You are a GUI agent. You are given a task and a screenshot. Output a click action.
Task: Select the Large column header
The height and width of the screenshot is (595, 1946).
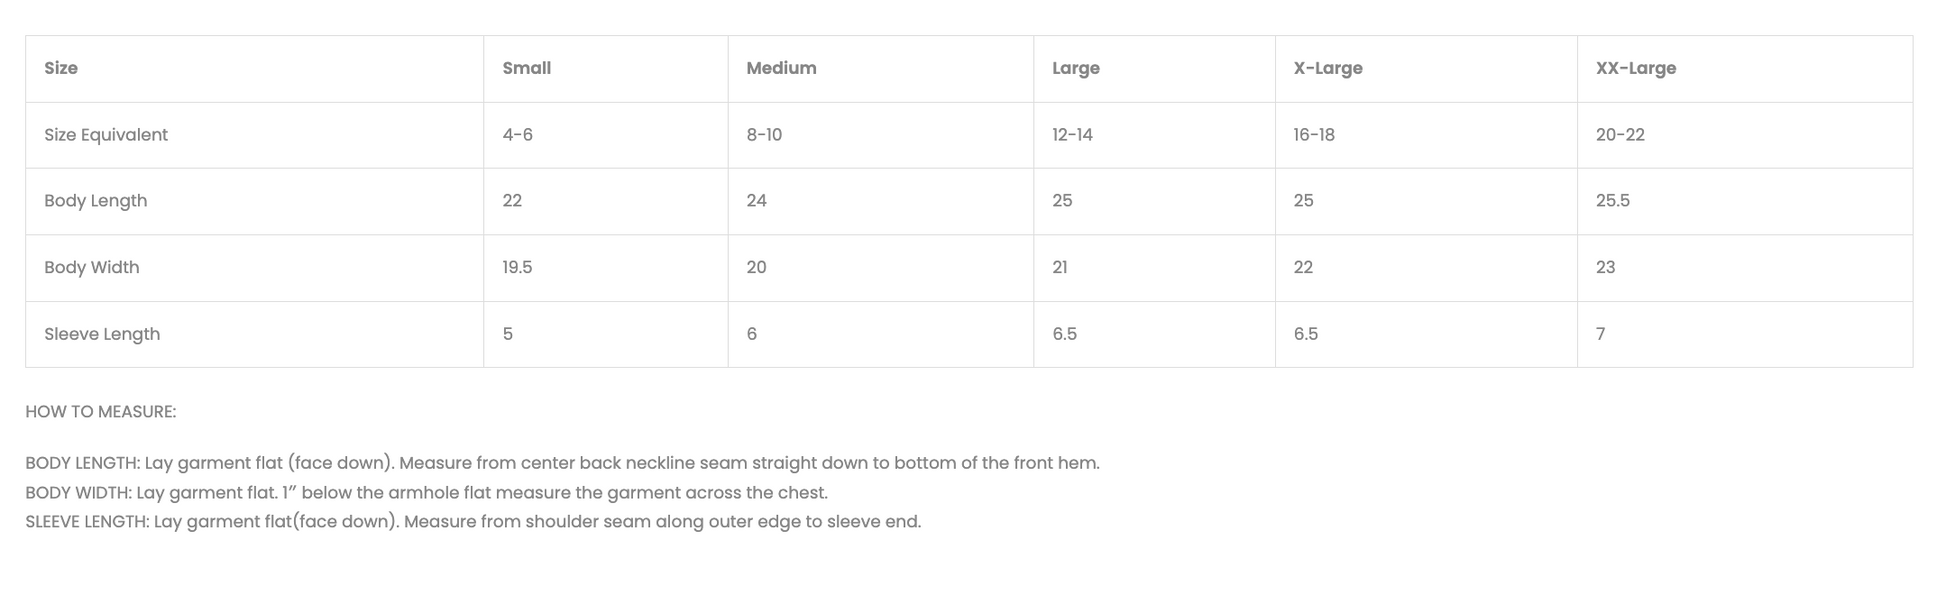coord(1075,68)
